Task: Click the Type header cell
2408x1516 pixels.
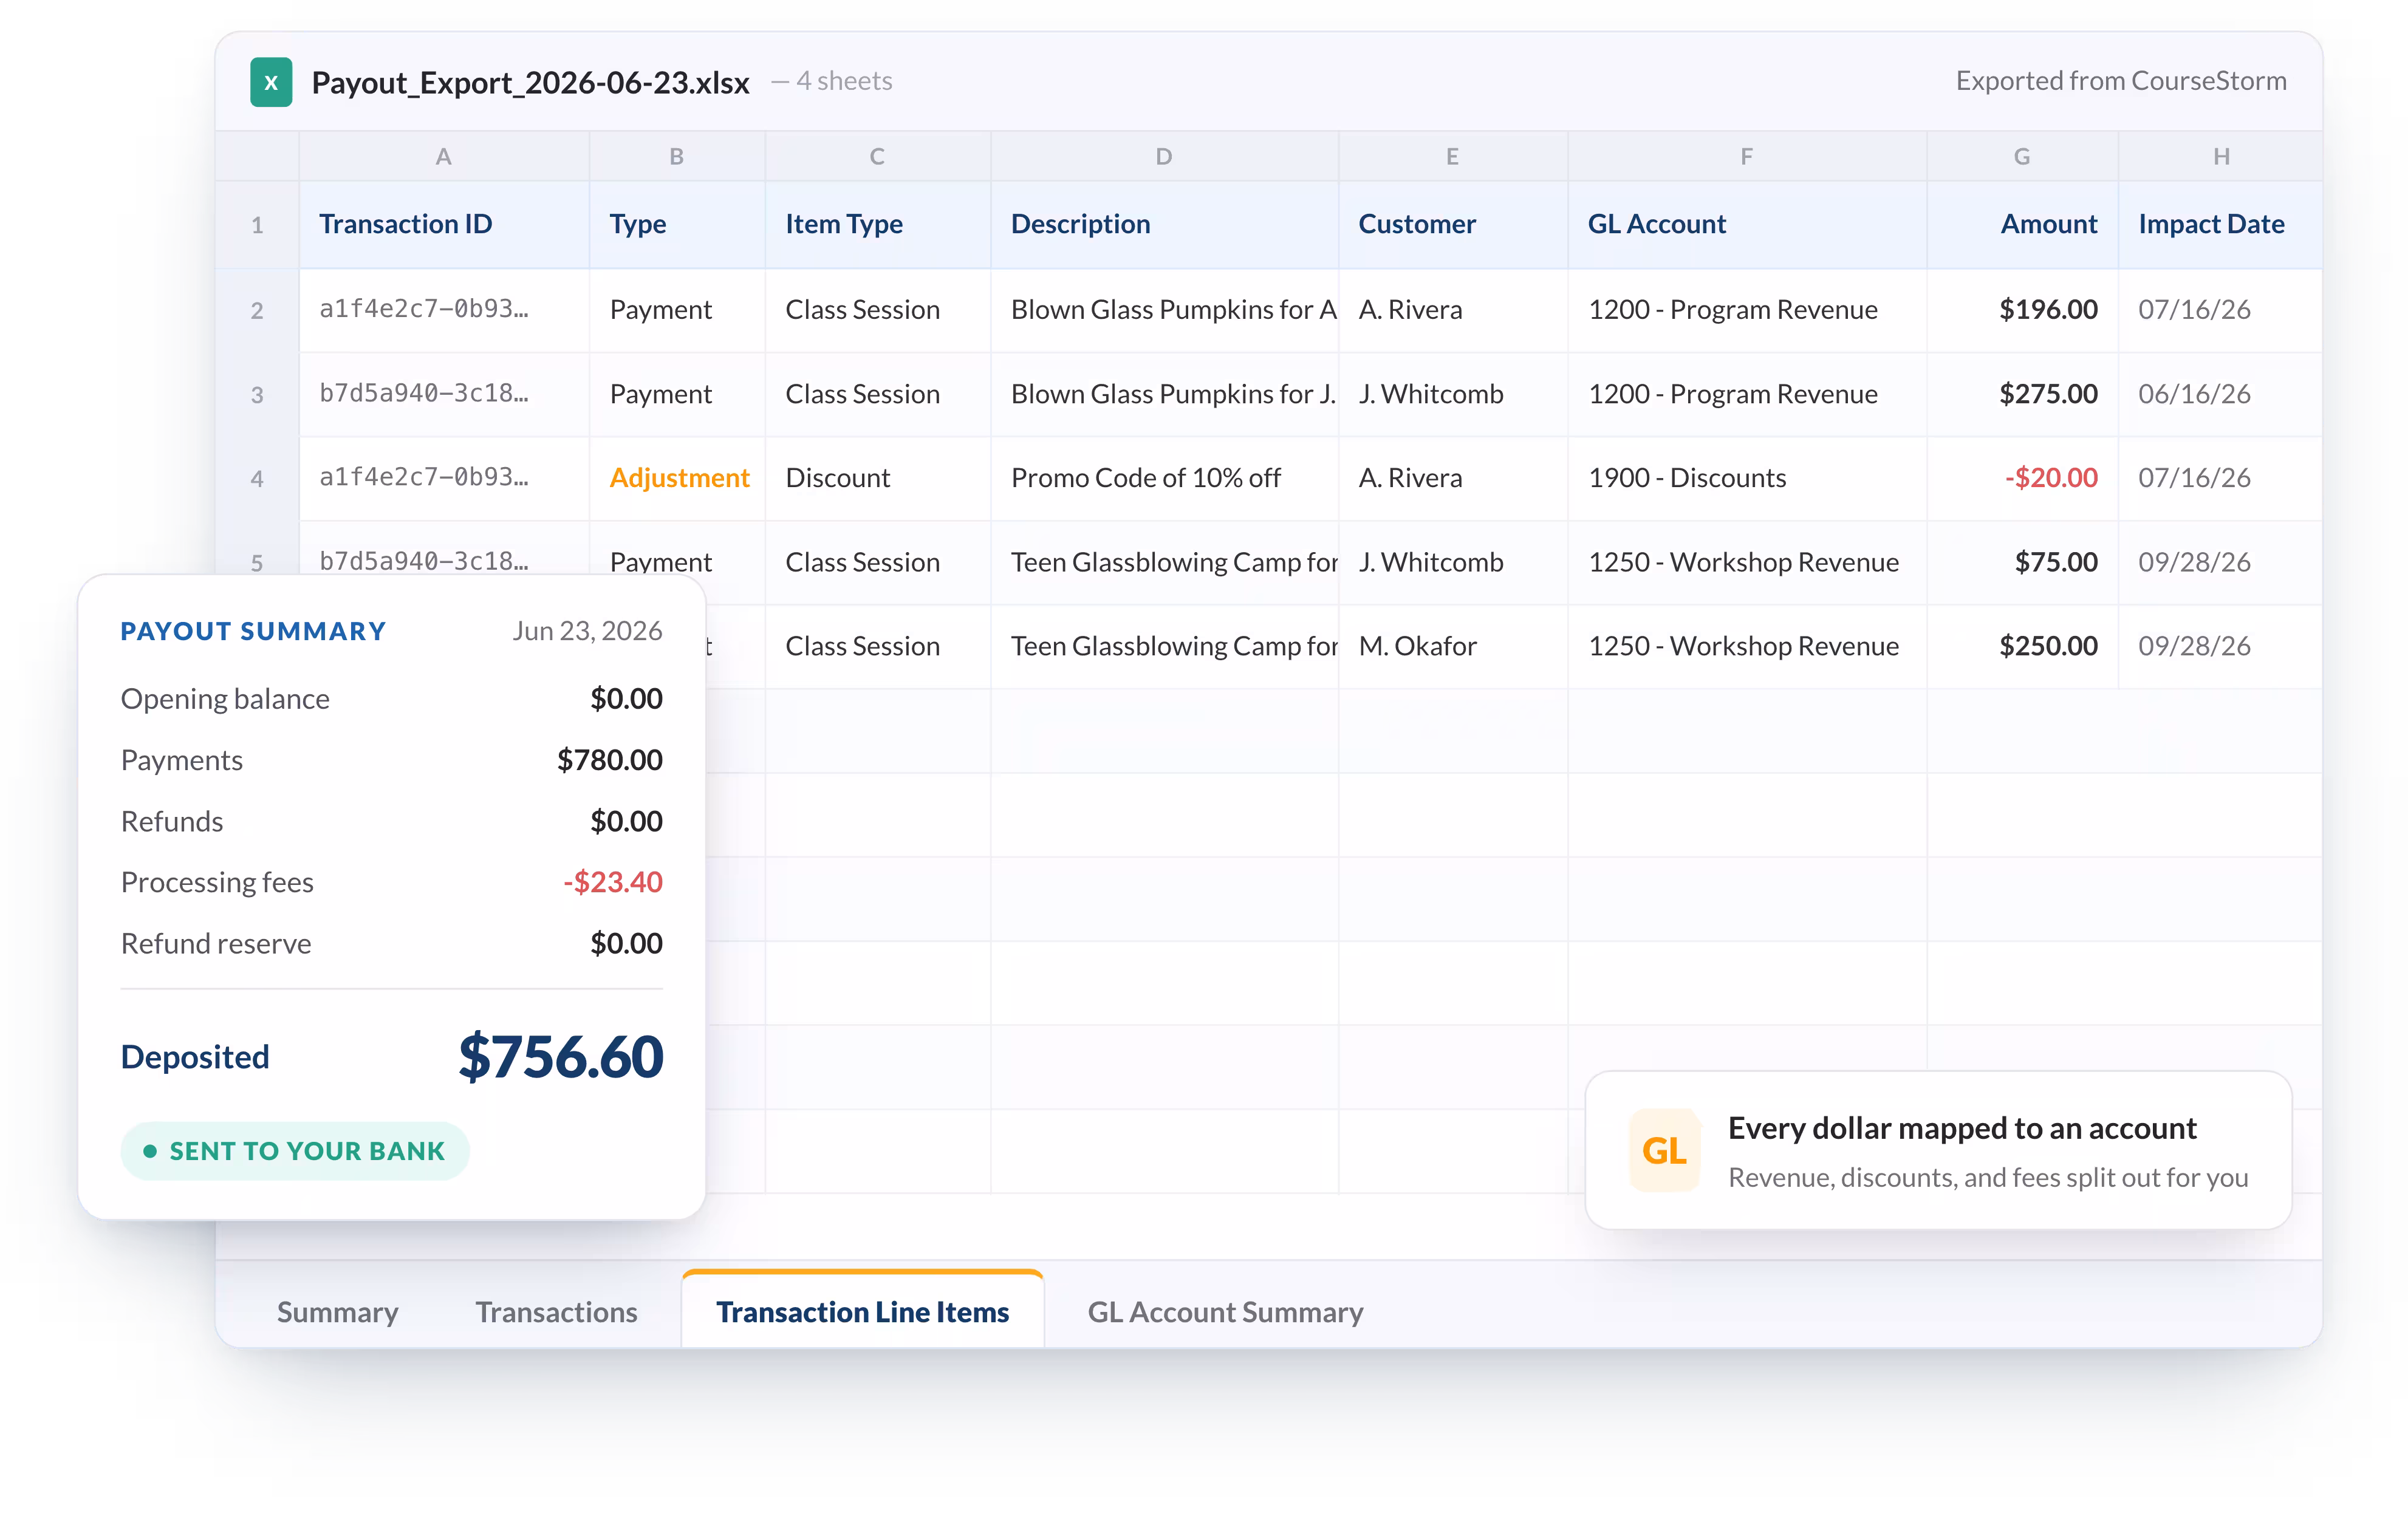Action: coord(677,224)
